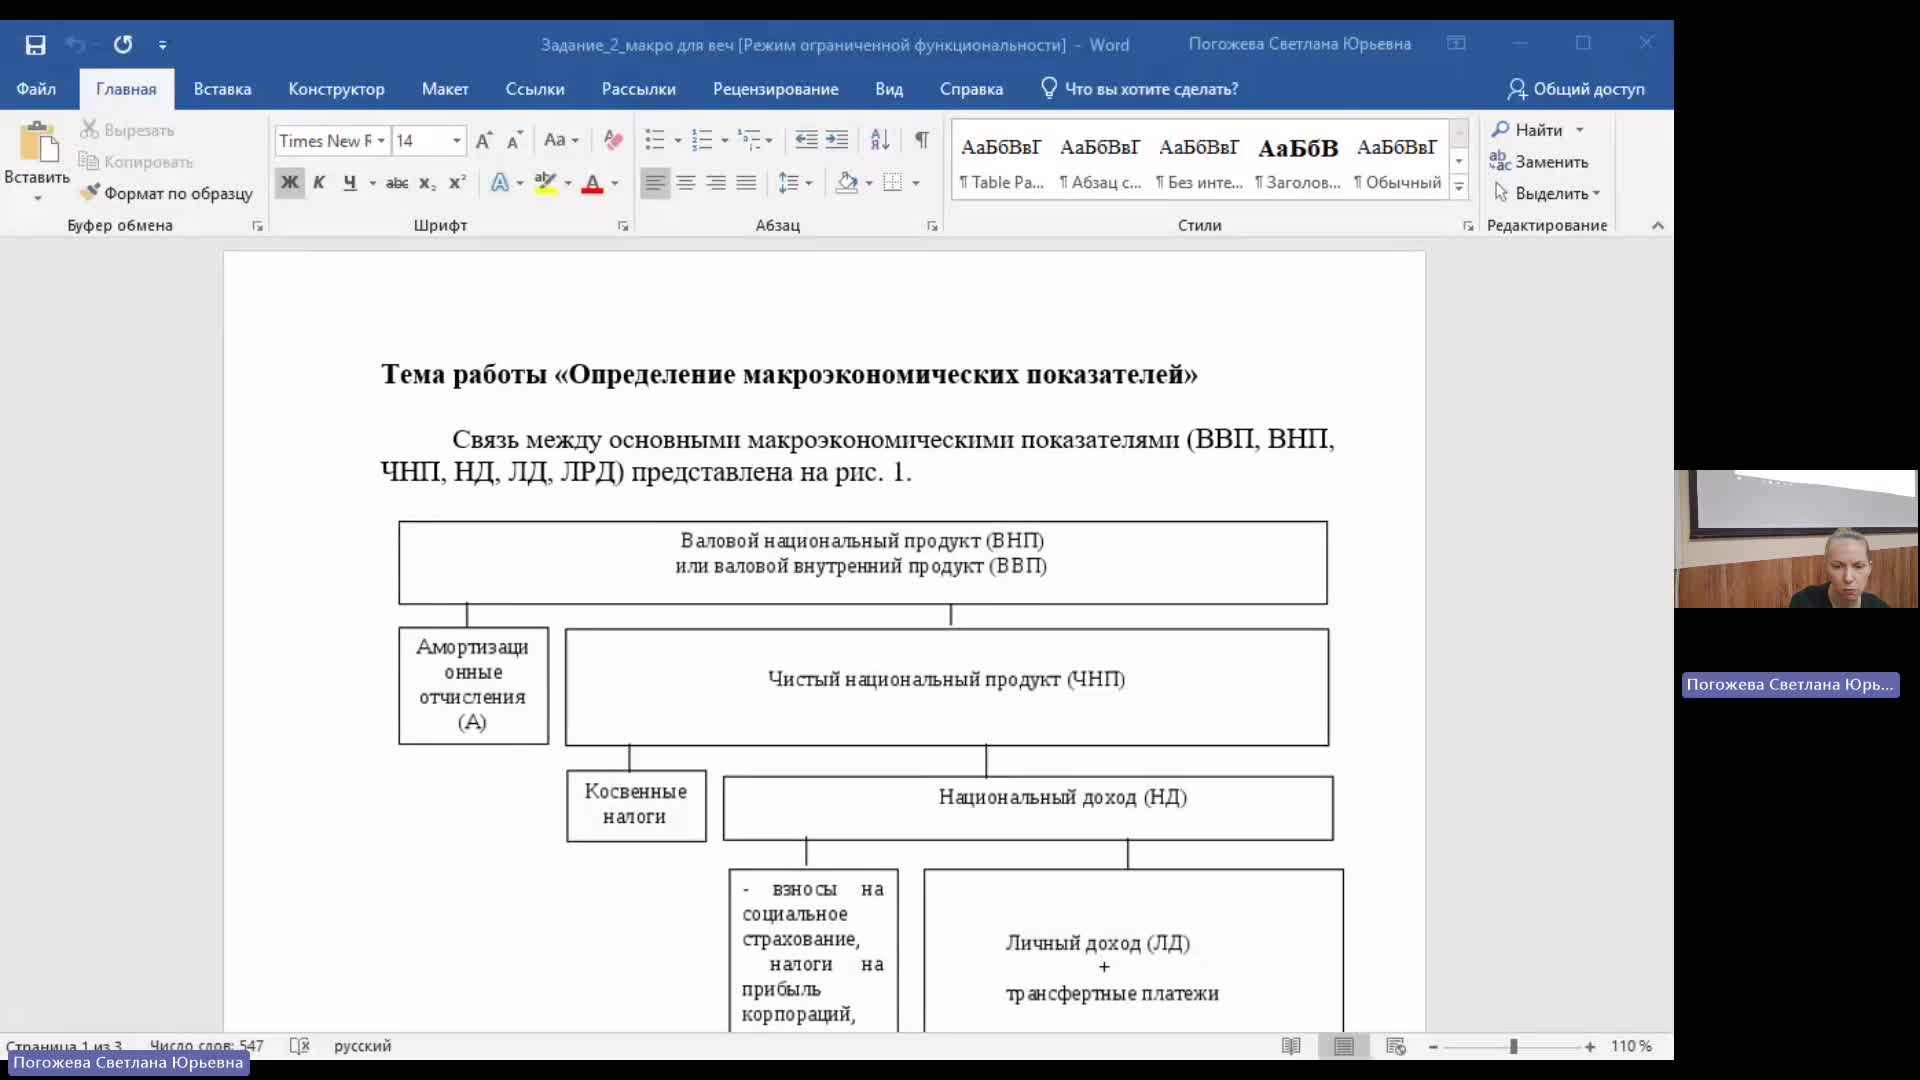The width and height of the screenshot is (1920, 1080).
Task: Apply the Обычный style
Action: coord(1397,163)
